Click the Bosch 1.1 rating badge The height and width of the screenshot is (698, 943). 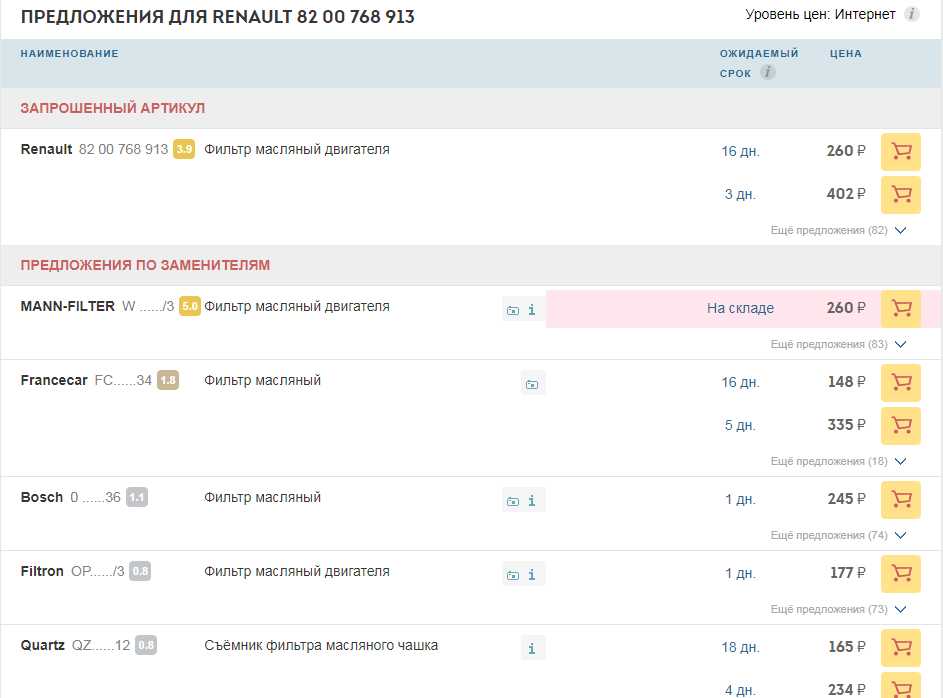click(137, 497)
